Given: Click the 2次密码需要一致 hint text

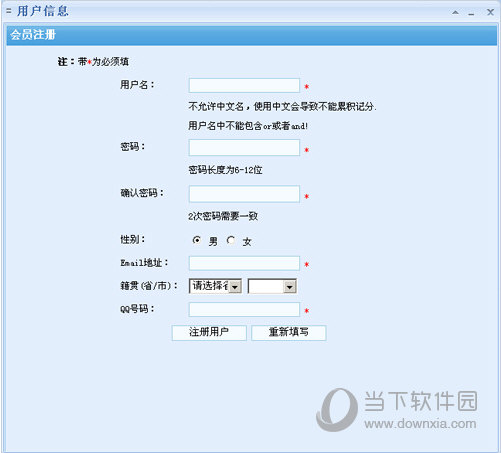Looking at the screenshot, I should [223, 216].
